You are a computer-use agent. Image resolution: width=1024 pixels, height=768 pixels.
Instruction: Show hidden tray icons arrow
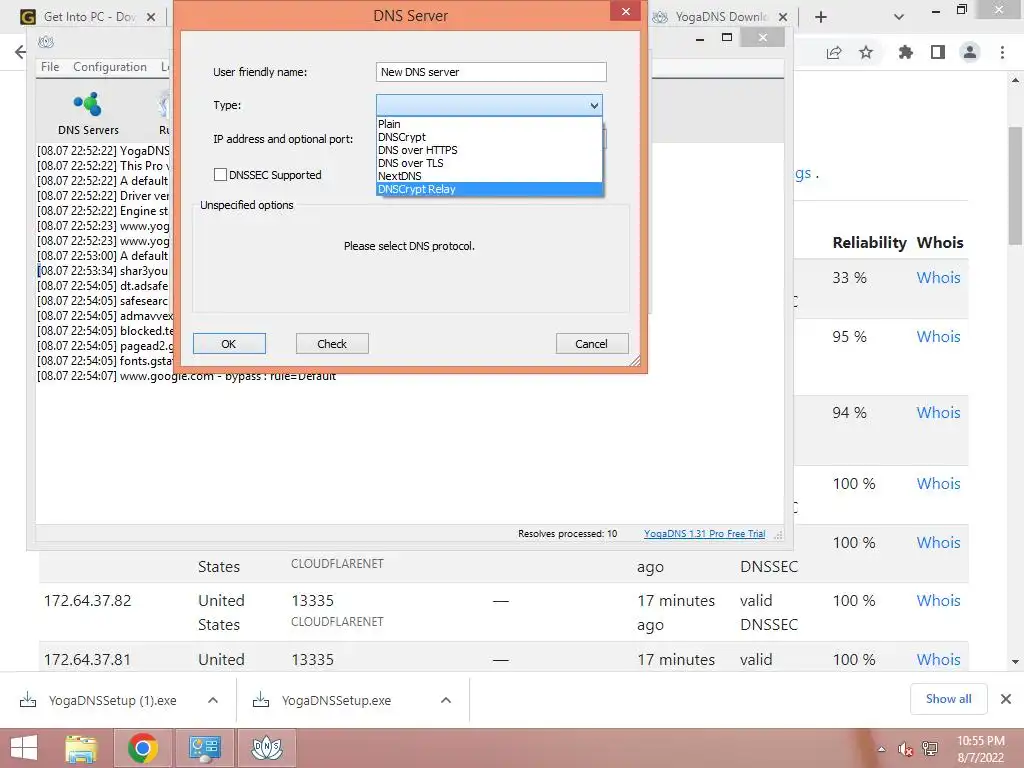click(x=882, y=749)
